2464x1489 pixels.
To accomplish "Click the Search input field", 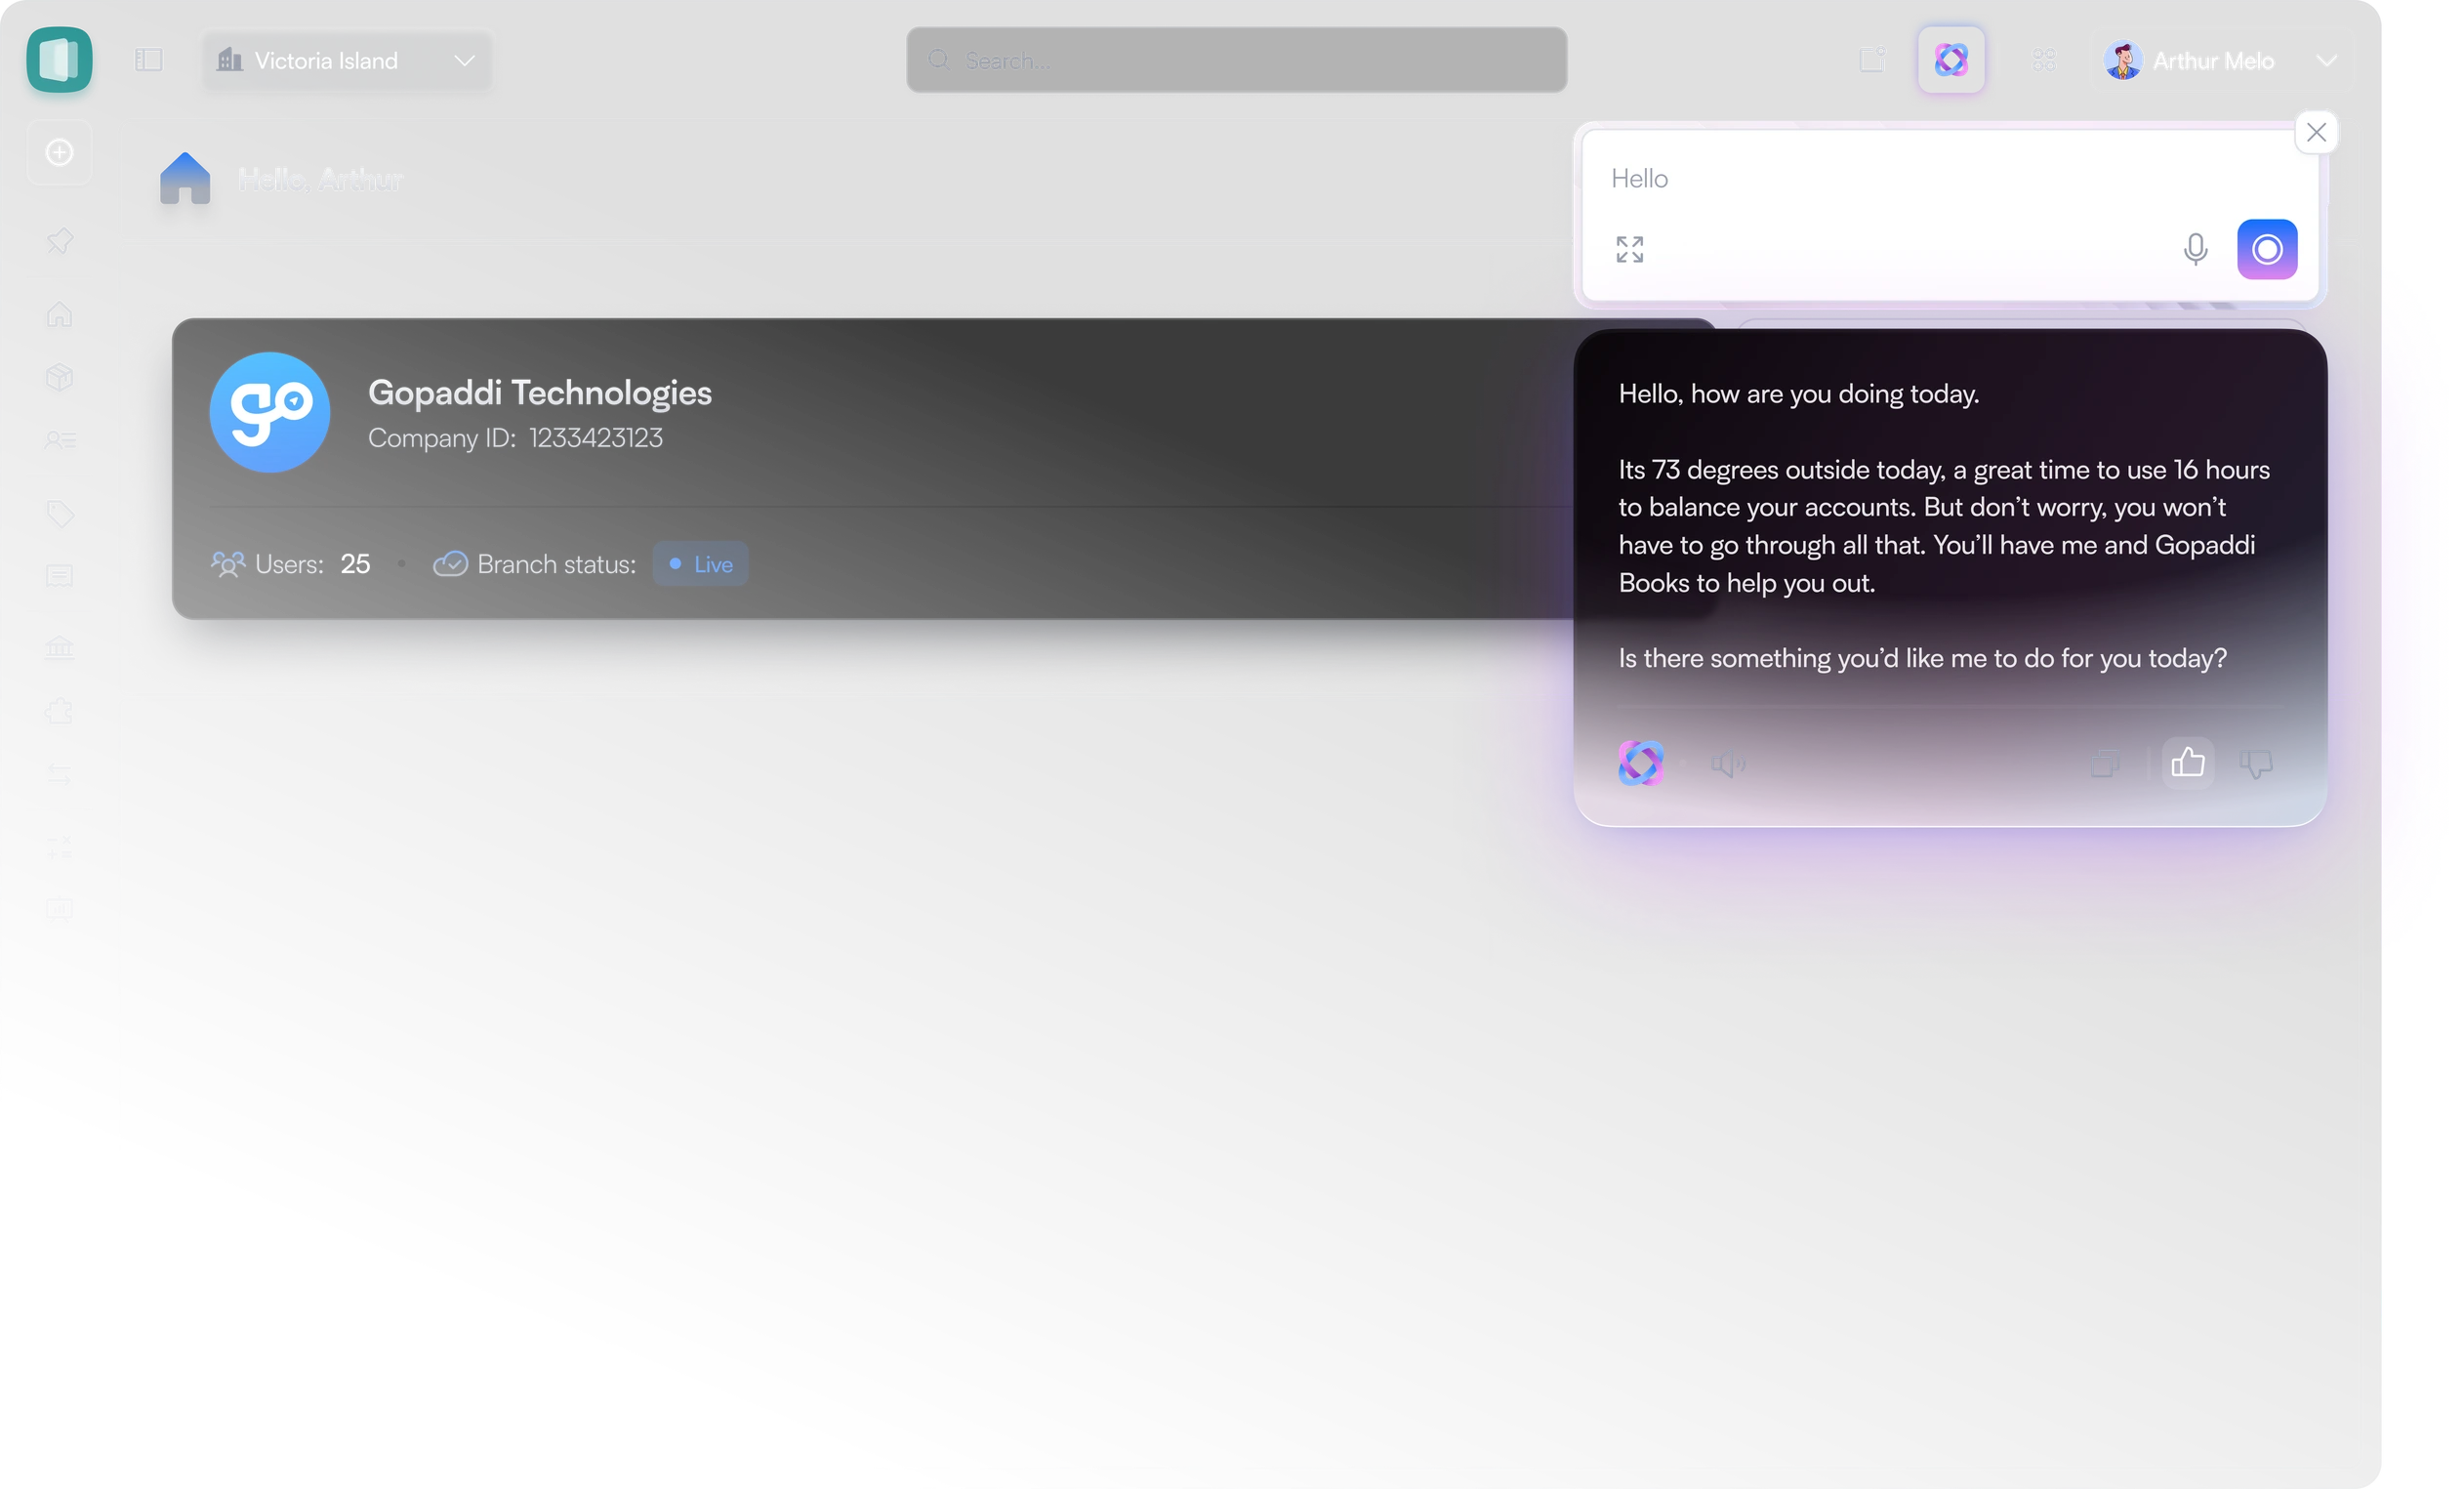I will coord(1236,60).
